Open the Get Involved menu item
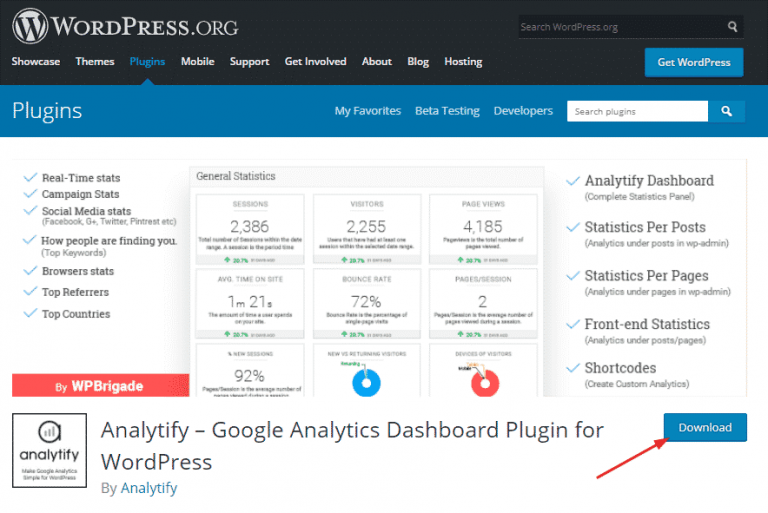The image size is (768, 513). coord(315,62)
